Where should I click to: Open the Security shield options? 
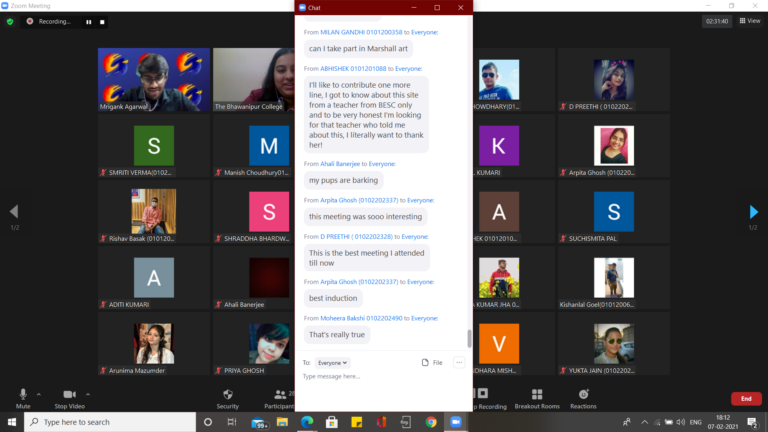click(228, 396)
